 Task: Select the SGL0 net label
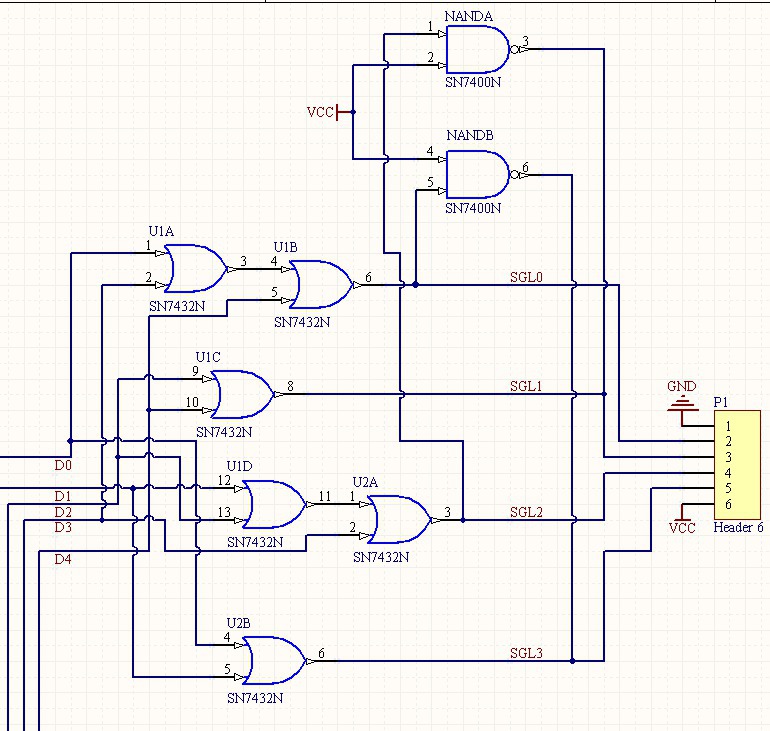[526, 277]
